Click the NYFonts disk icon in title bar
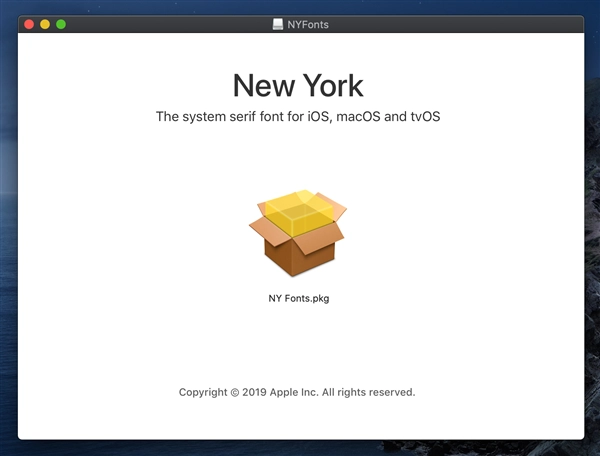 click(278, 24)
